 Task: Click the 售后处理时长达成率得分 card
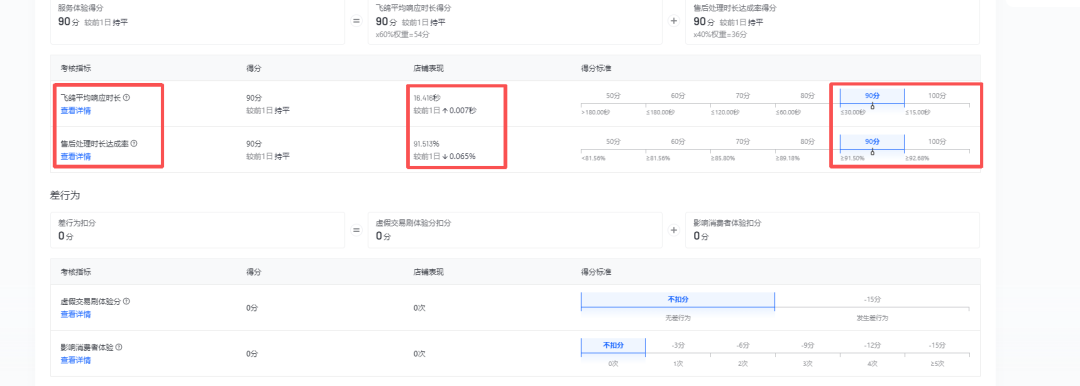coord(832,21)
